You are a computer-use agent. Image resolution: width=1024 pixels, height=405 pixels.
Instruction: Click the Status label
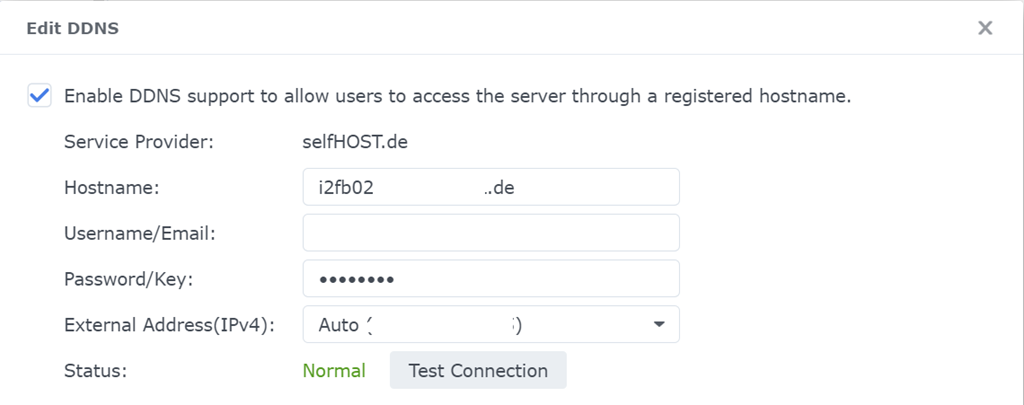click(95, 371)
